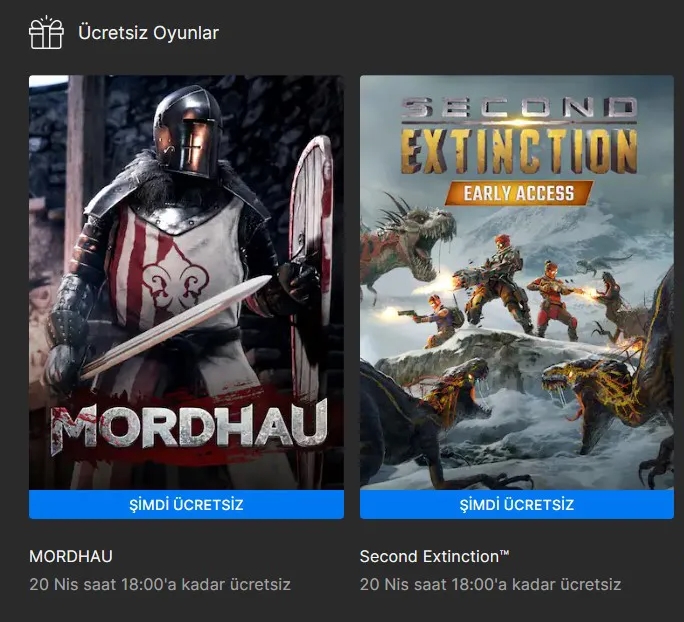This screenshot has height=622, width=684.
Task: Click ŞİMDİ ÜCRETSİZ banner under Second Extinction
Action: pyautogui.click(x=517, y=505)
